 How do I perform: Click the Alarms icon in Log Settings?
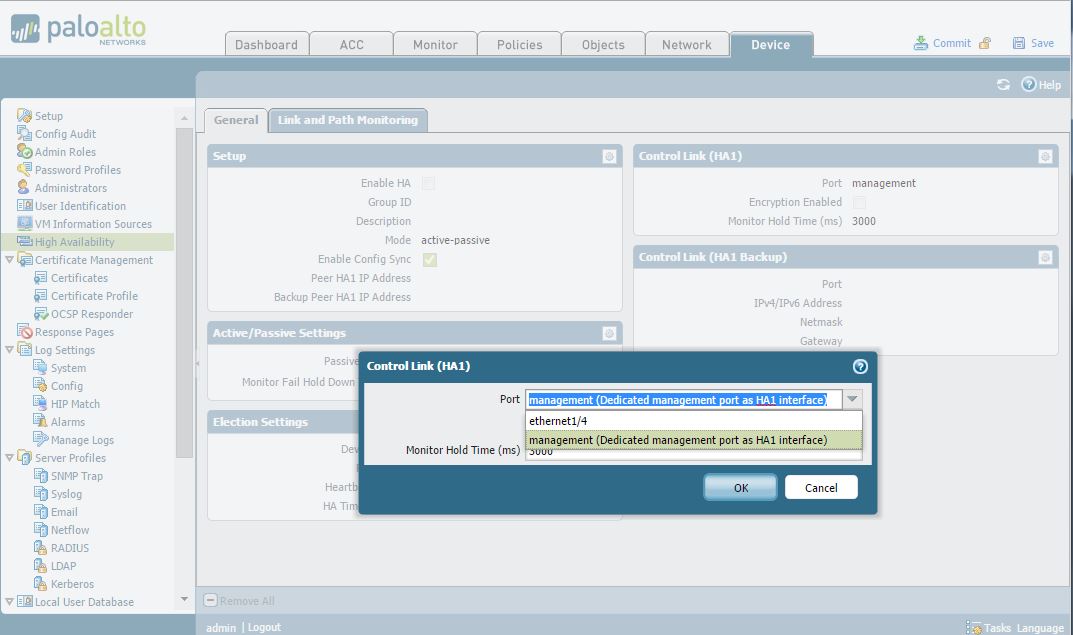[x=41, y=422]
